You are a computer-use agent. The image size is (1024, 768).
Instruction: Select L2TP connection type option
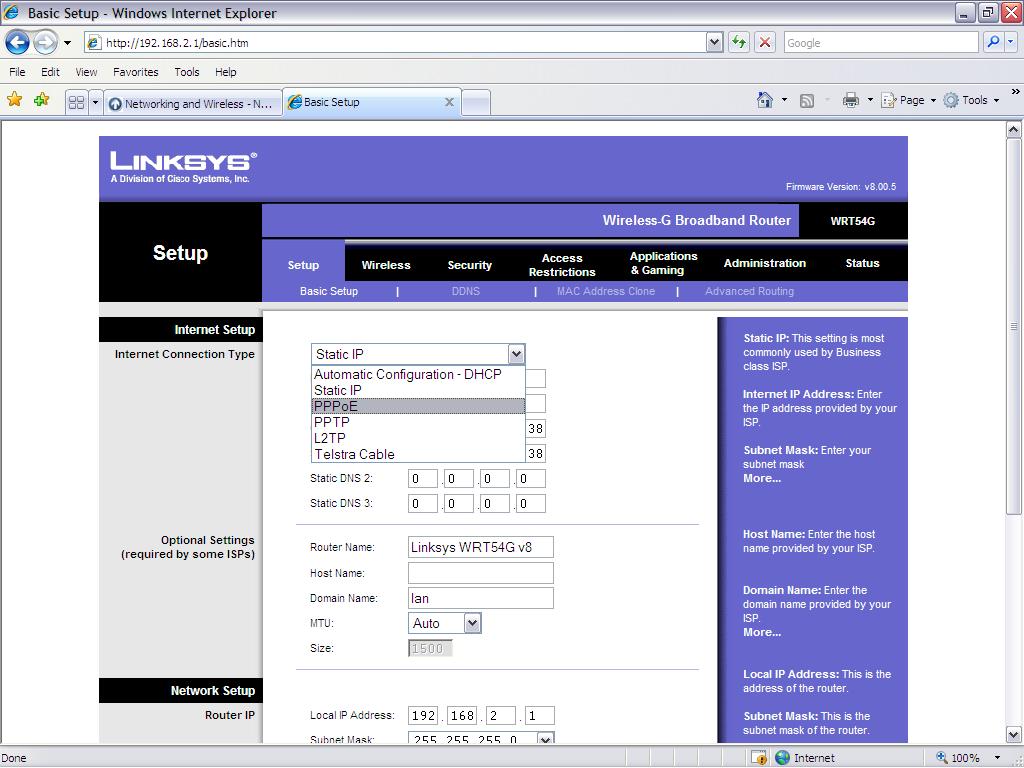pos(418,438)
